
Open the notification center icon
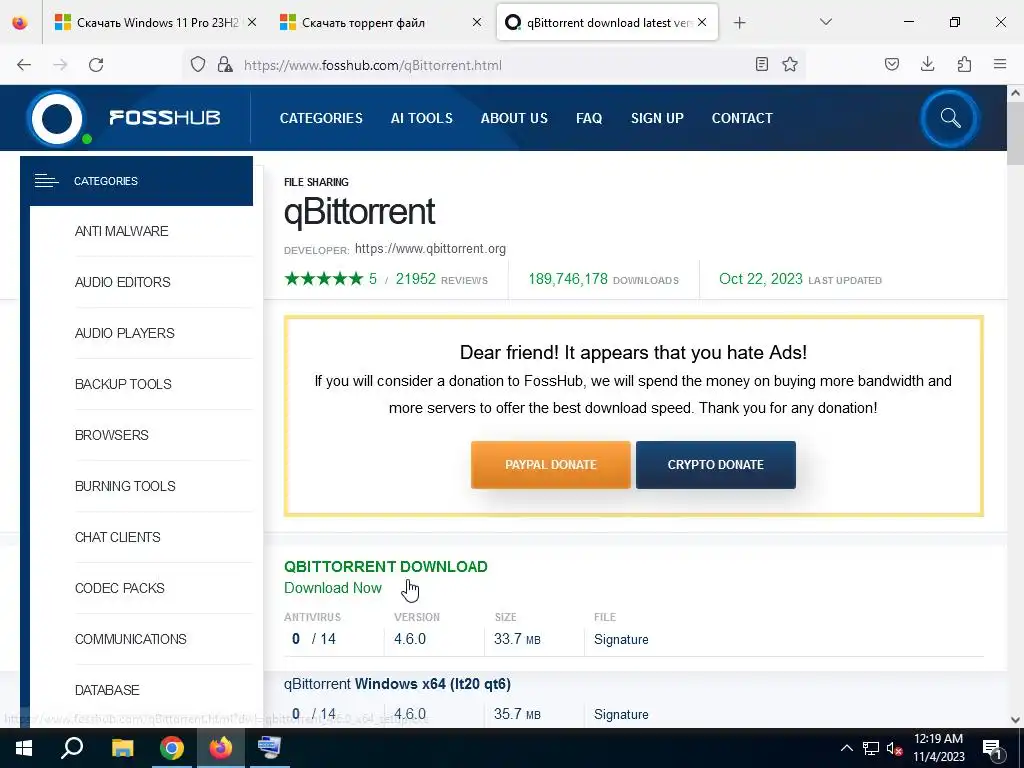pyautogui.click(x=991, y=748)
